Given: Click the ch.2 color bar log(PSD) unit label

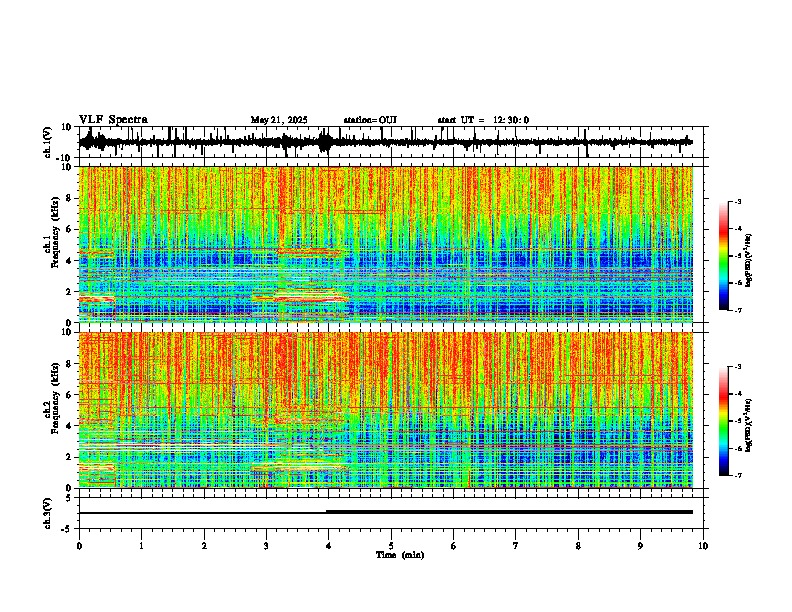Looking at the screenshot, I should tap(749, 425).
